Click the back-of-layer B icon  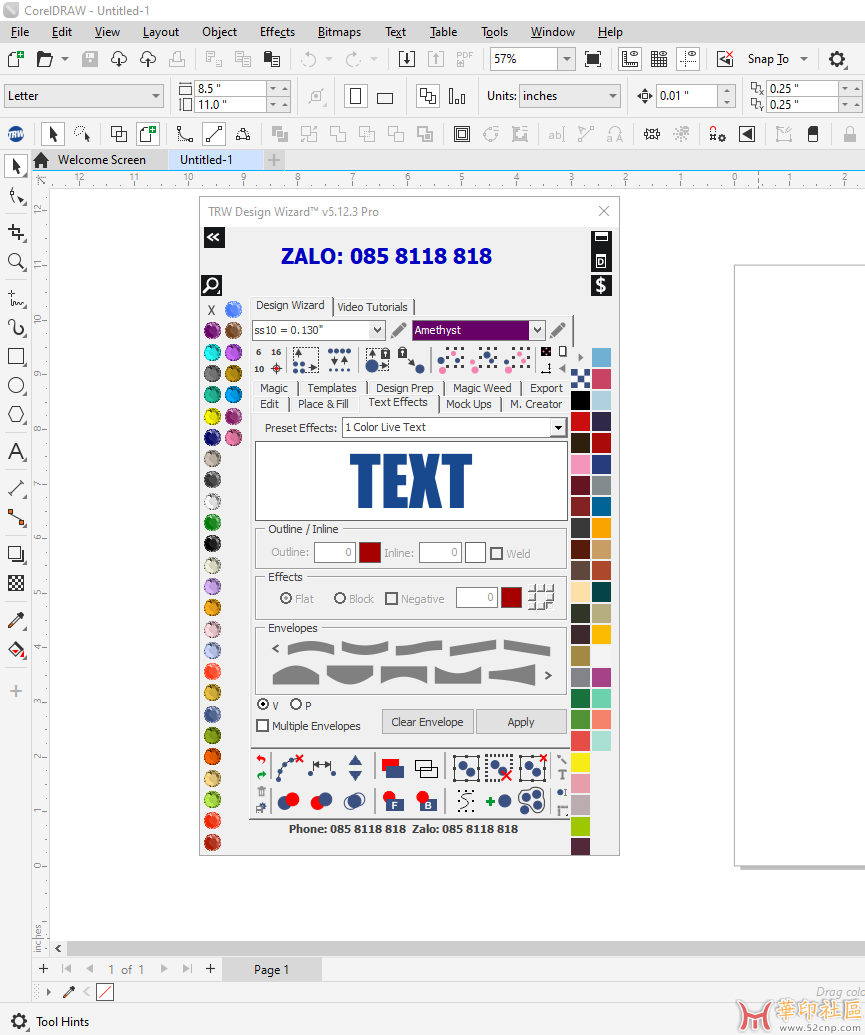(x=427, y=801)
